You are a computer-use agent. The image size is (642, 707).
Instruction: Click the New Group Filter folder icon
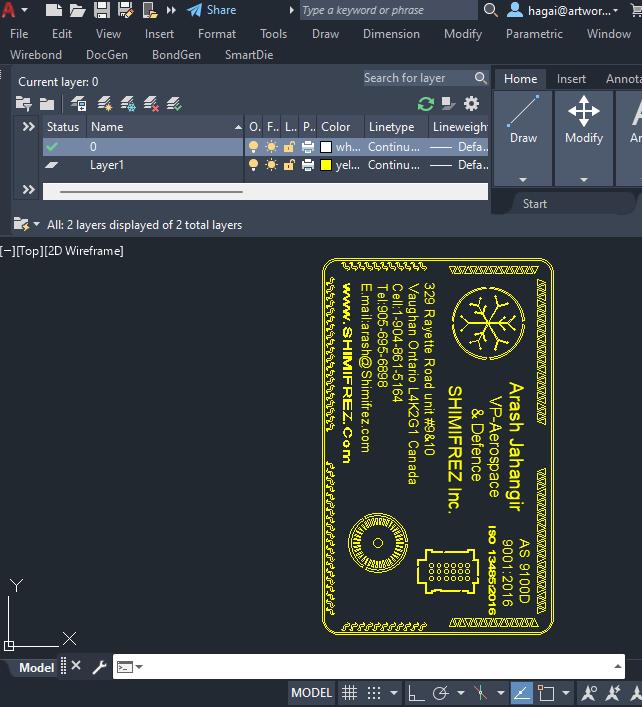point(47,104)
